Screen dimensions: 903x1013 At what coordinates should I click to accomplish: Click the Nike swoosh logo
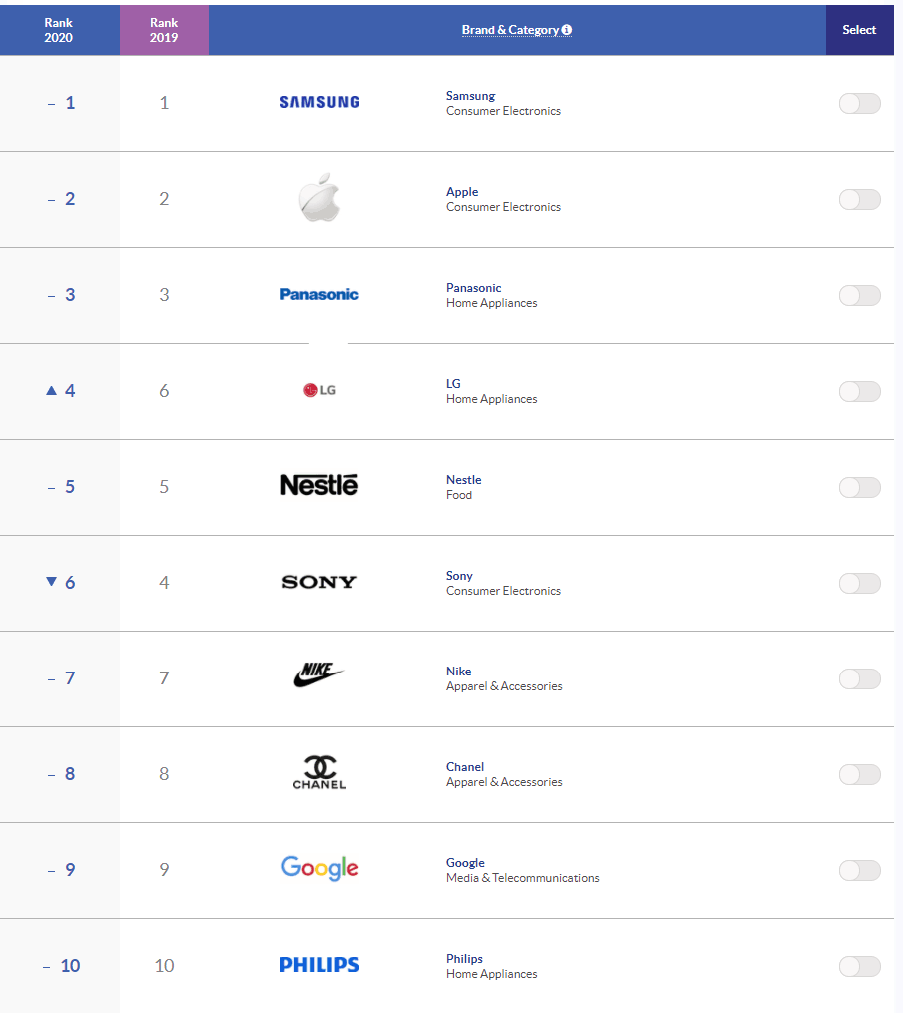(x=319, y=677)
